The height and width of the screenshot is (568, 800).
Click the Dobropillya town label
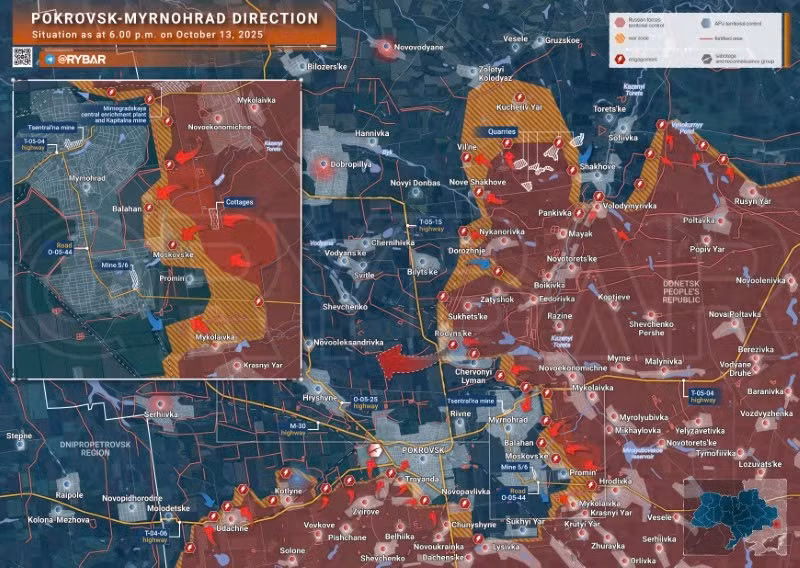click(x=351, y=165)
